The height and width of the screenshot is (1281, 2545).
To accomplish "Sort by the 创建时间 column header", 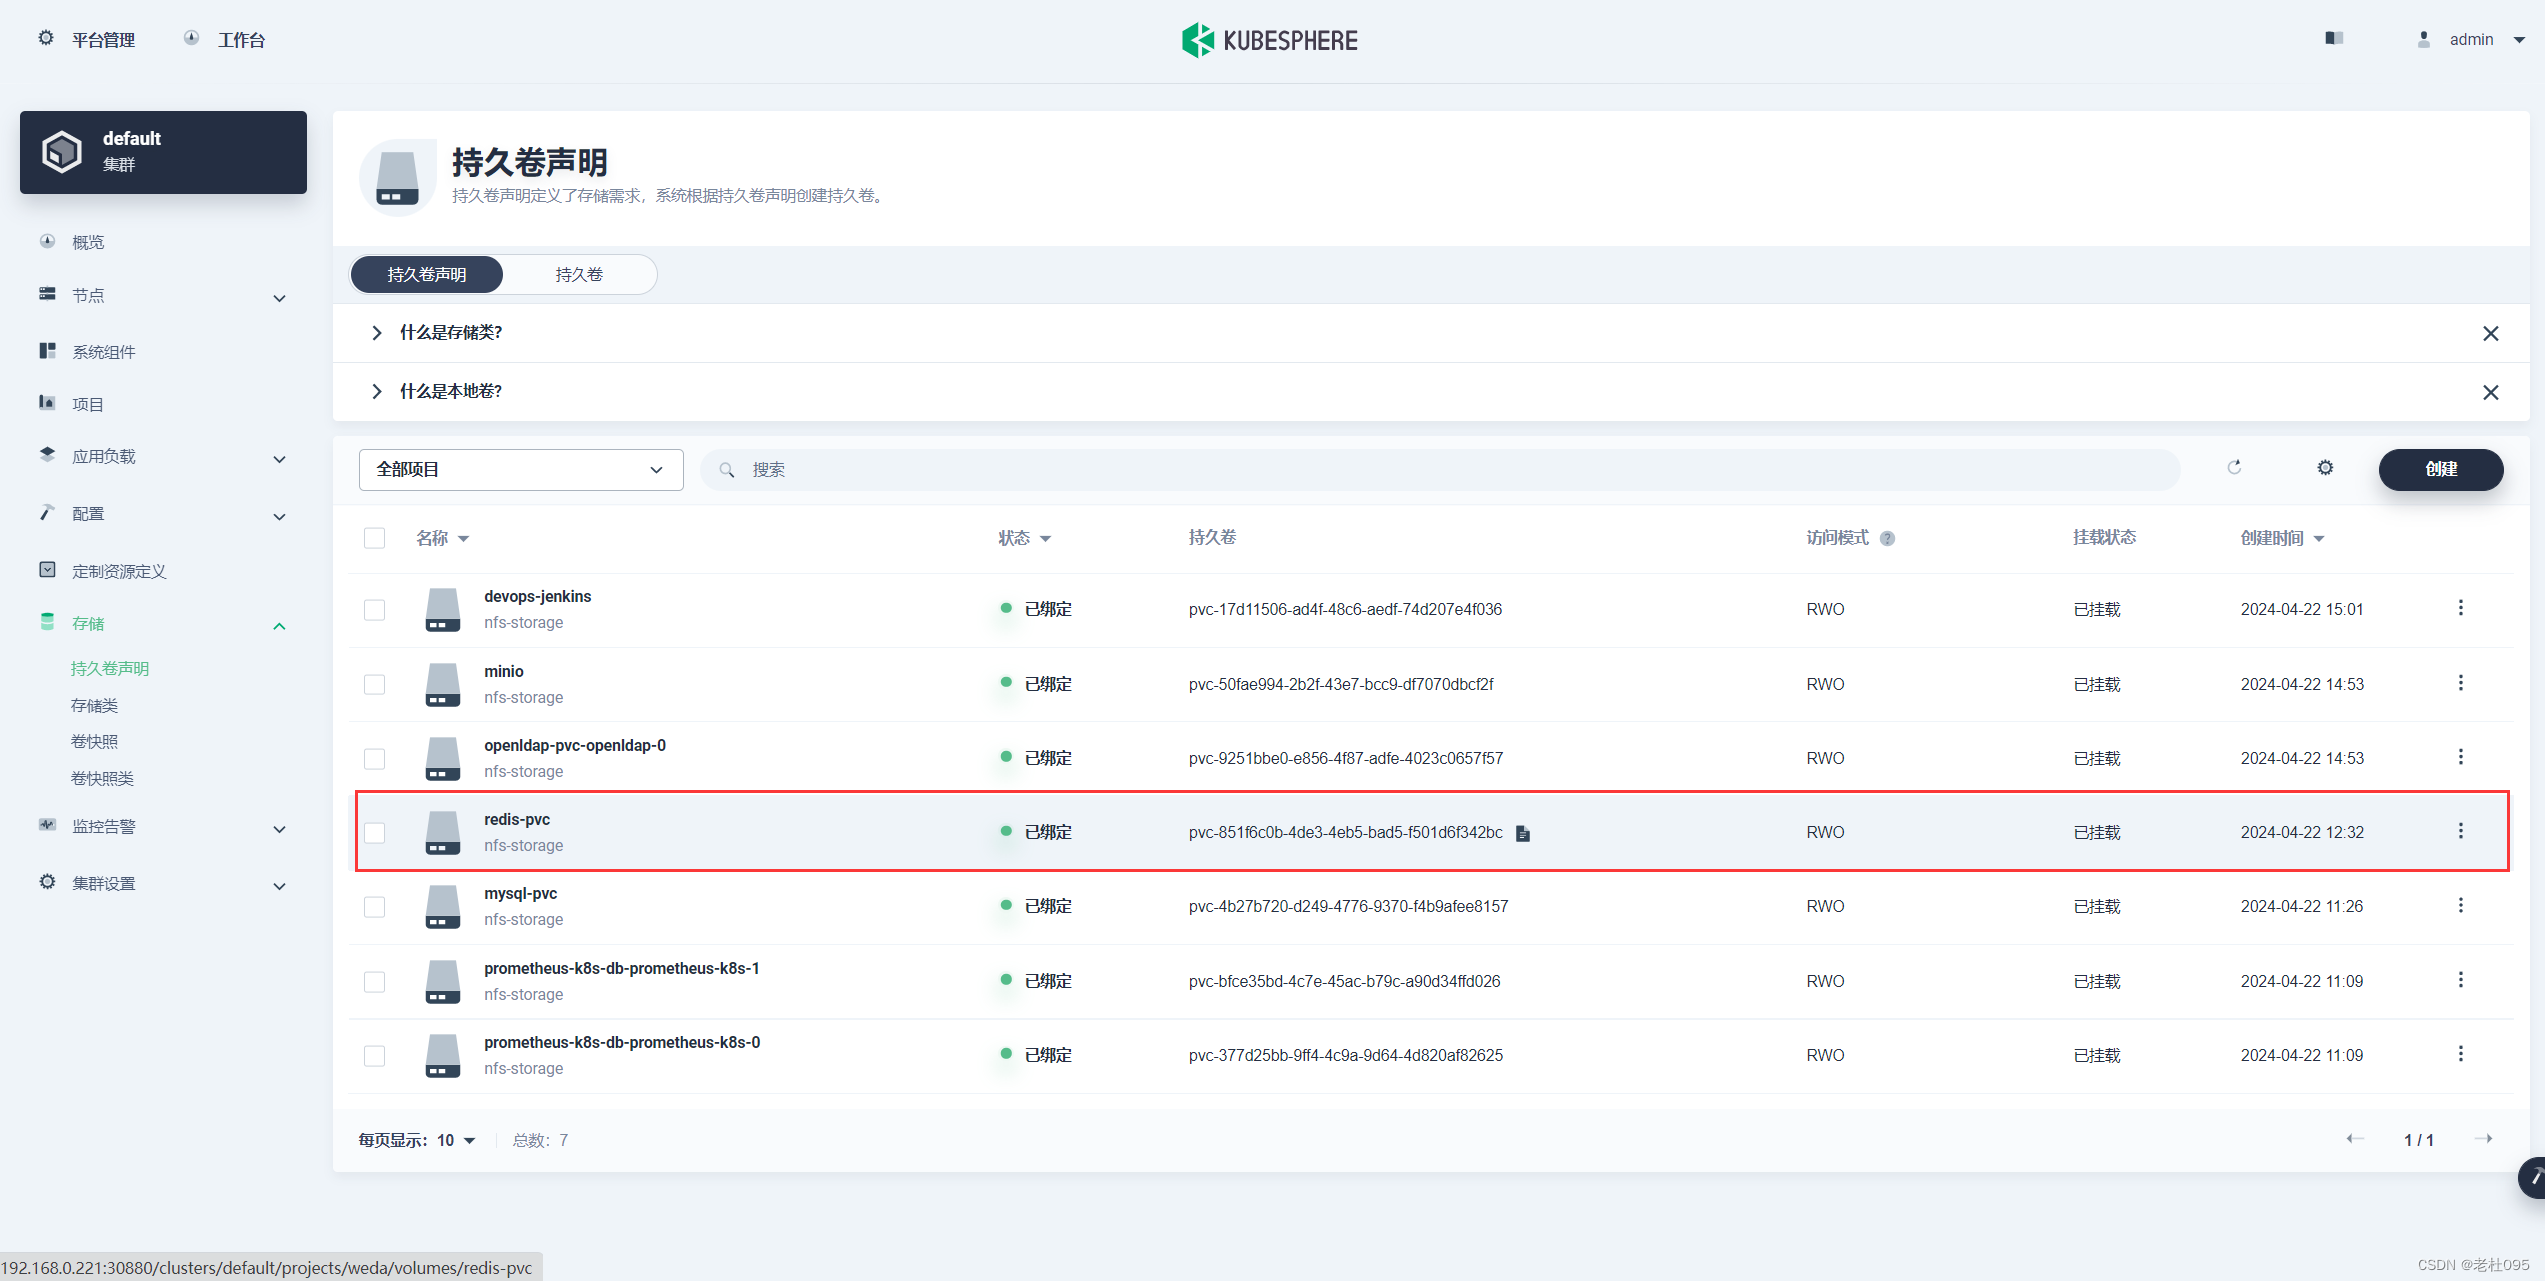I will 2282,538.
